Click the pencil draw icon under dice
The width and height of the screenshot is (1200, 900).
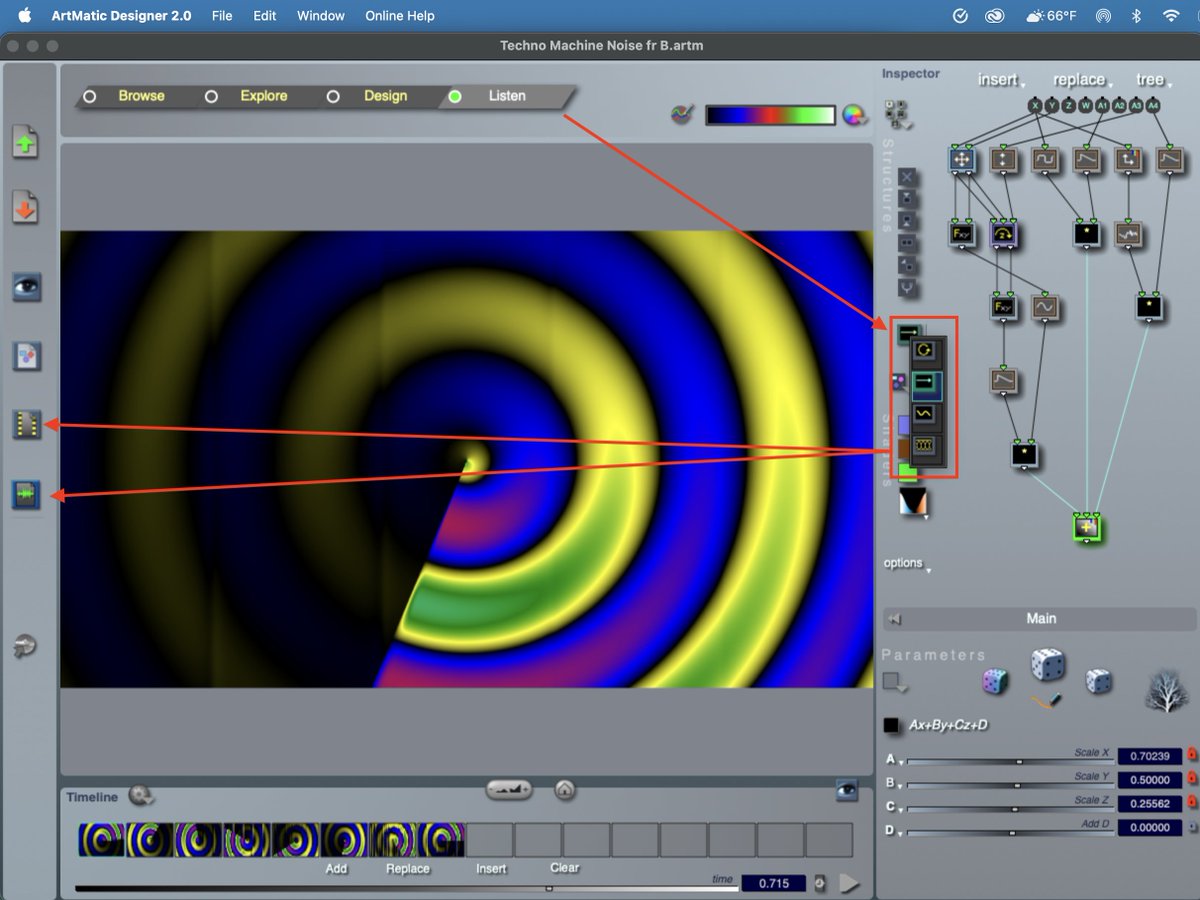(1046, 700)
